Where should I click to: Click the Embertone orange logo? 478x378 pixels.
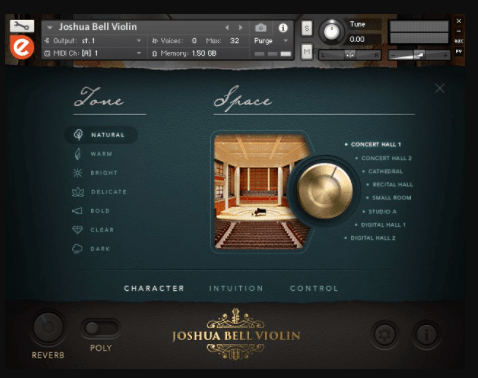pos(22,47)
